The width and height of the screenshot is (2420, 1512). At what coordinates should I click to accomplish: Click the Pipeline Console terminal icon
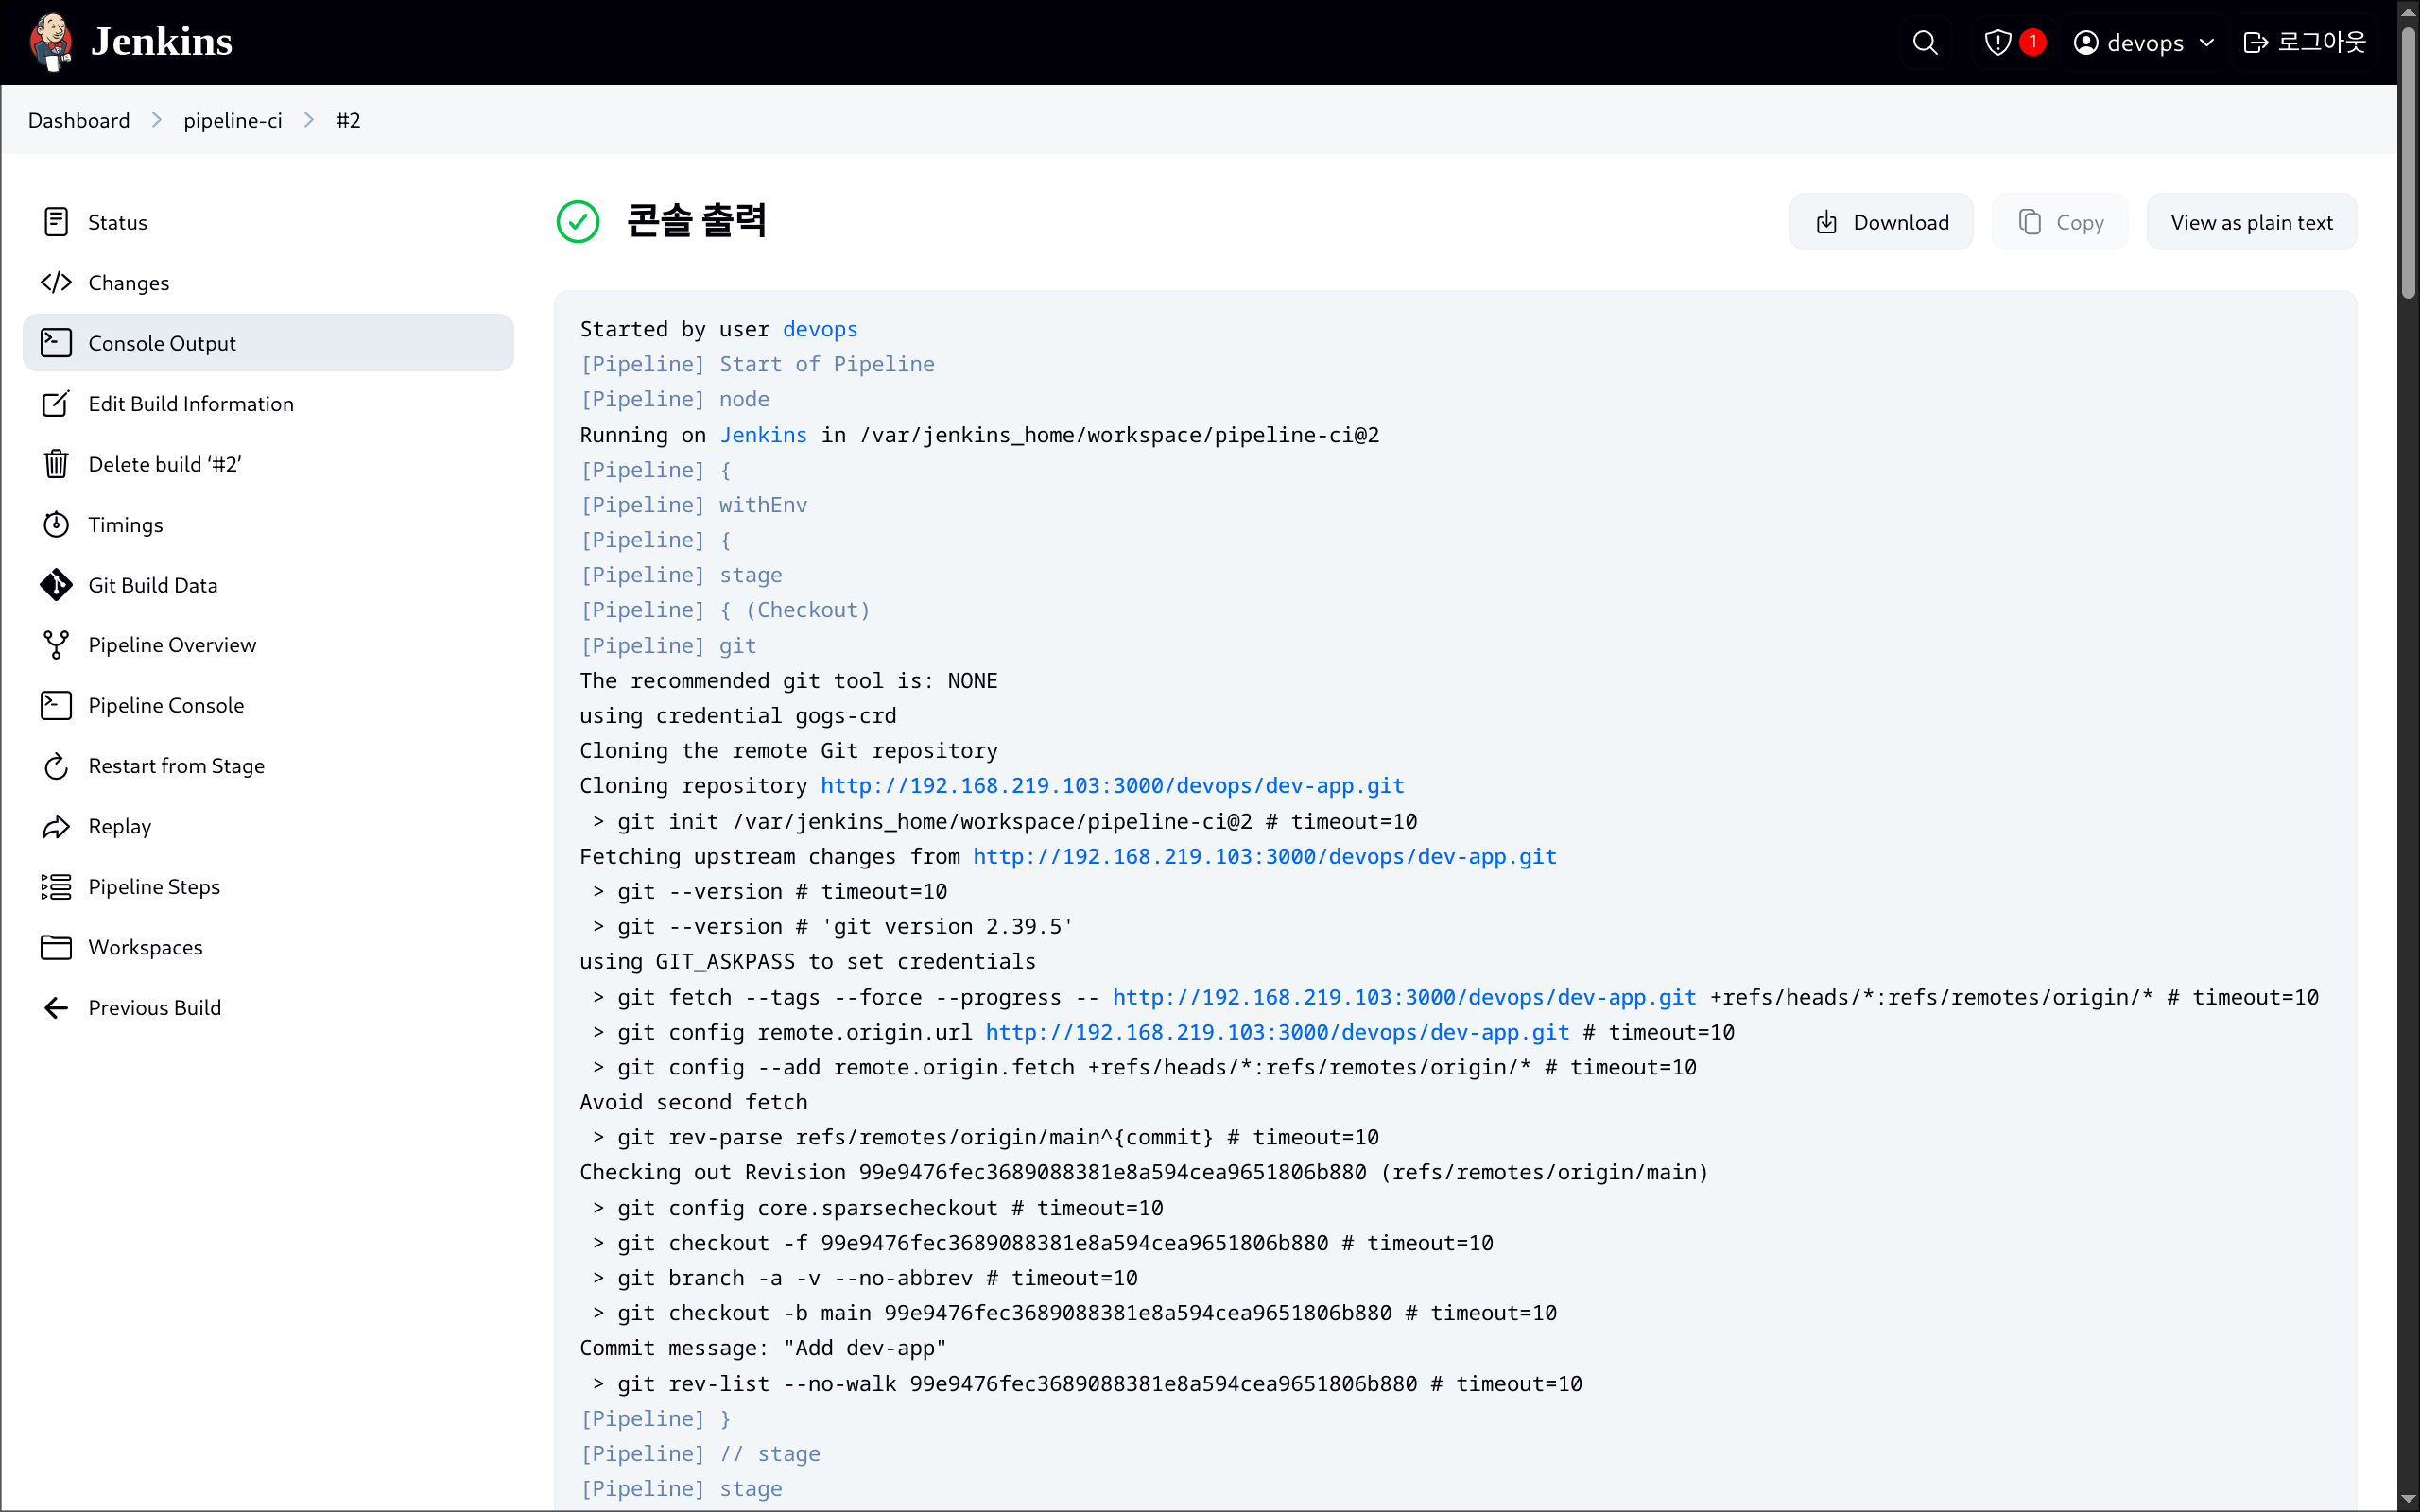[56, 705]
